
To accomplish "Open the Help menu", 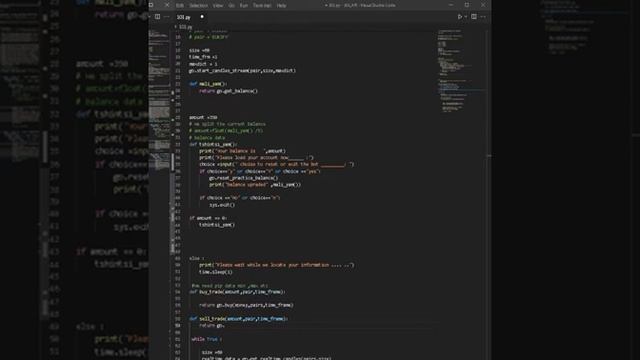I will click(x=281, y=6).
